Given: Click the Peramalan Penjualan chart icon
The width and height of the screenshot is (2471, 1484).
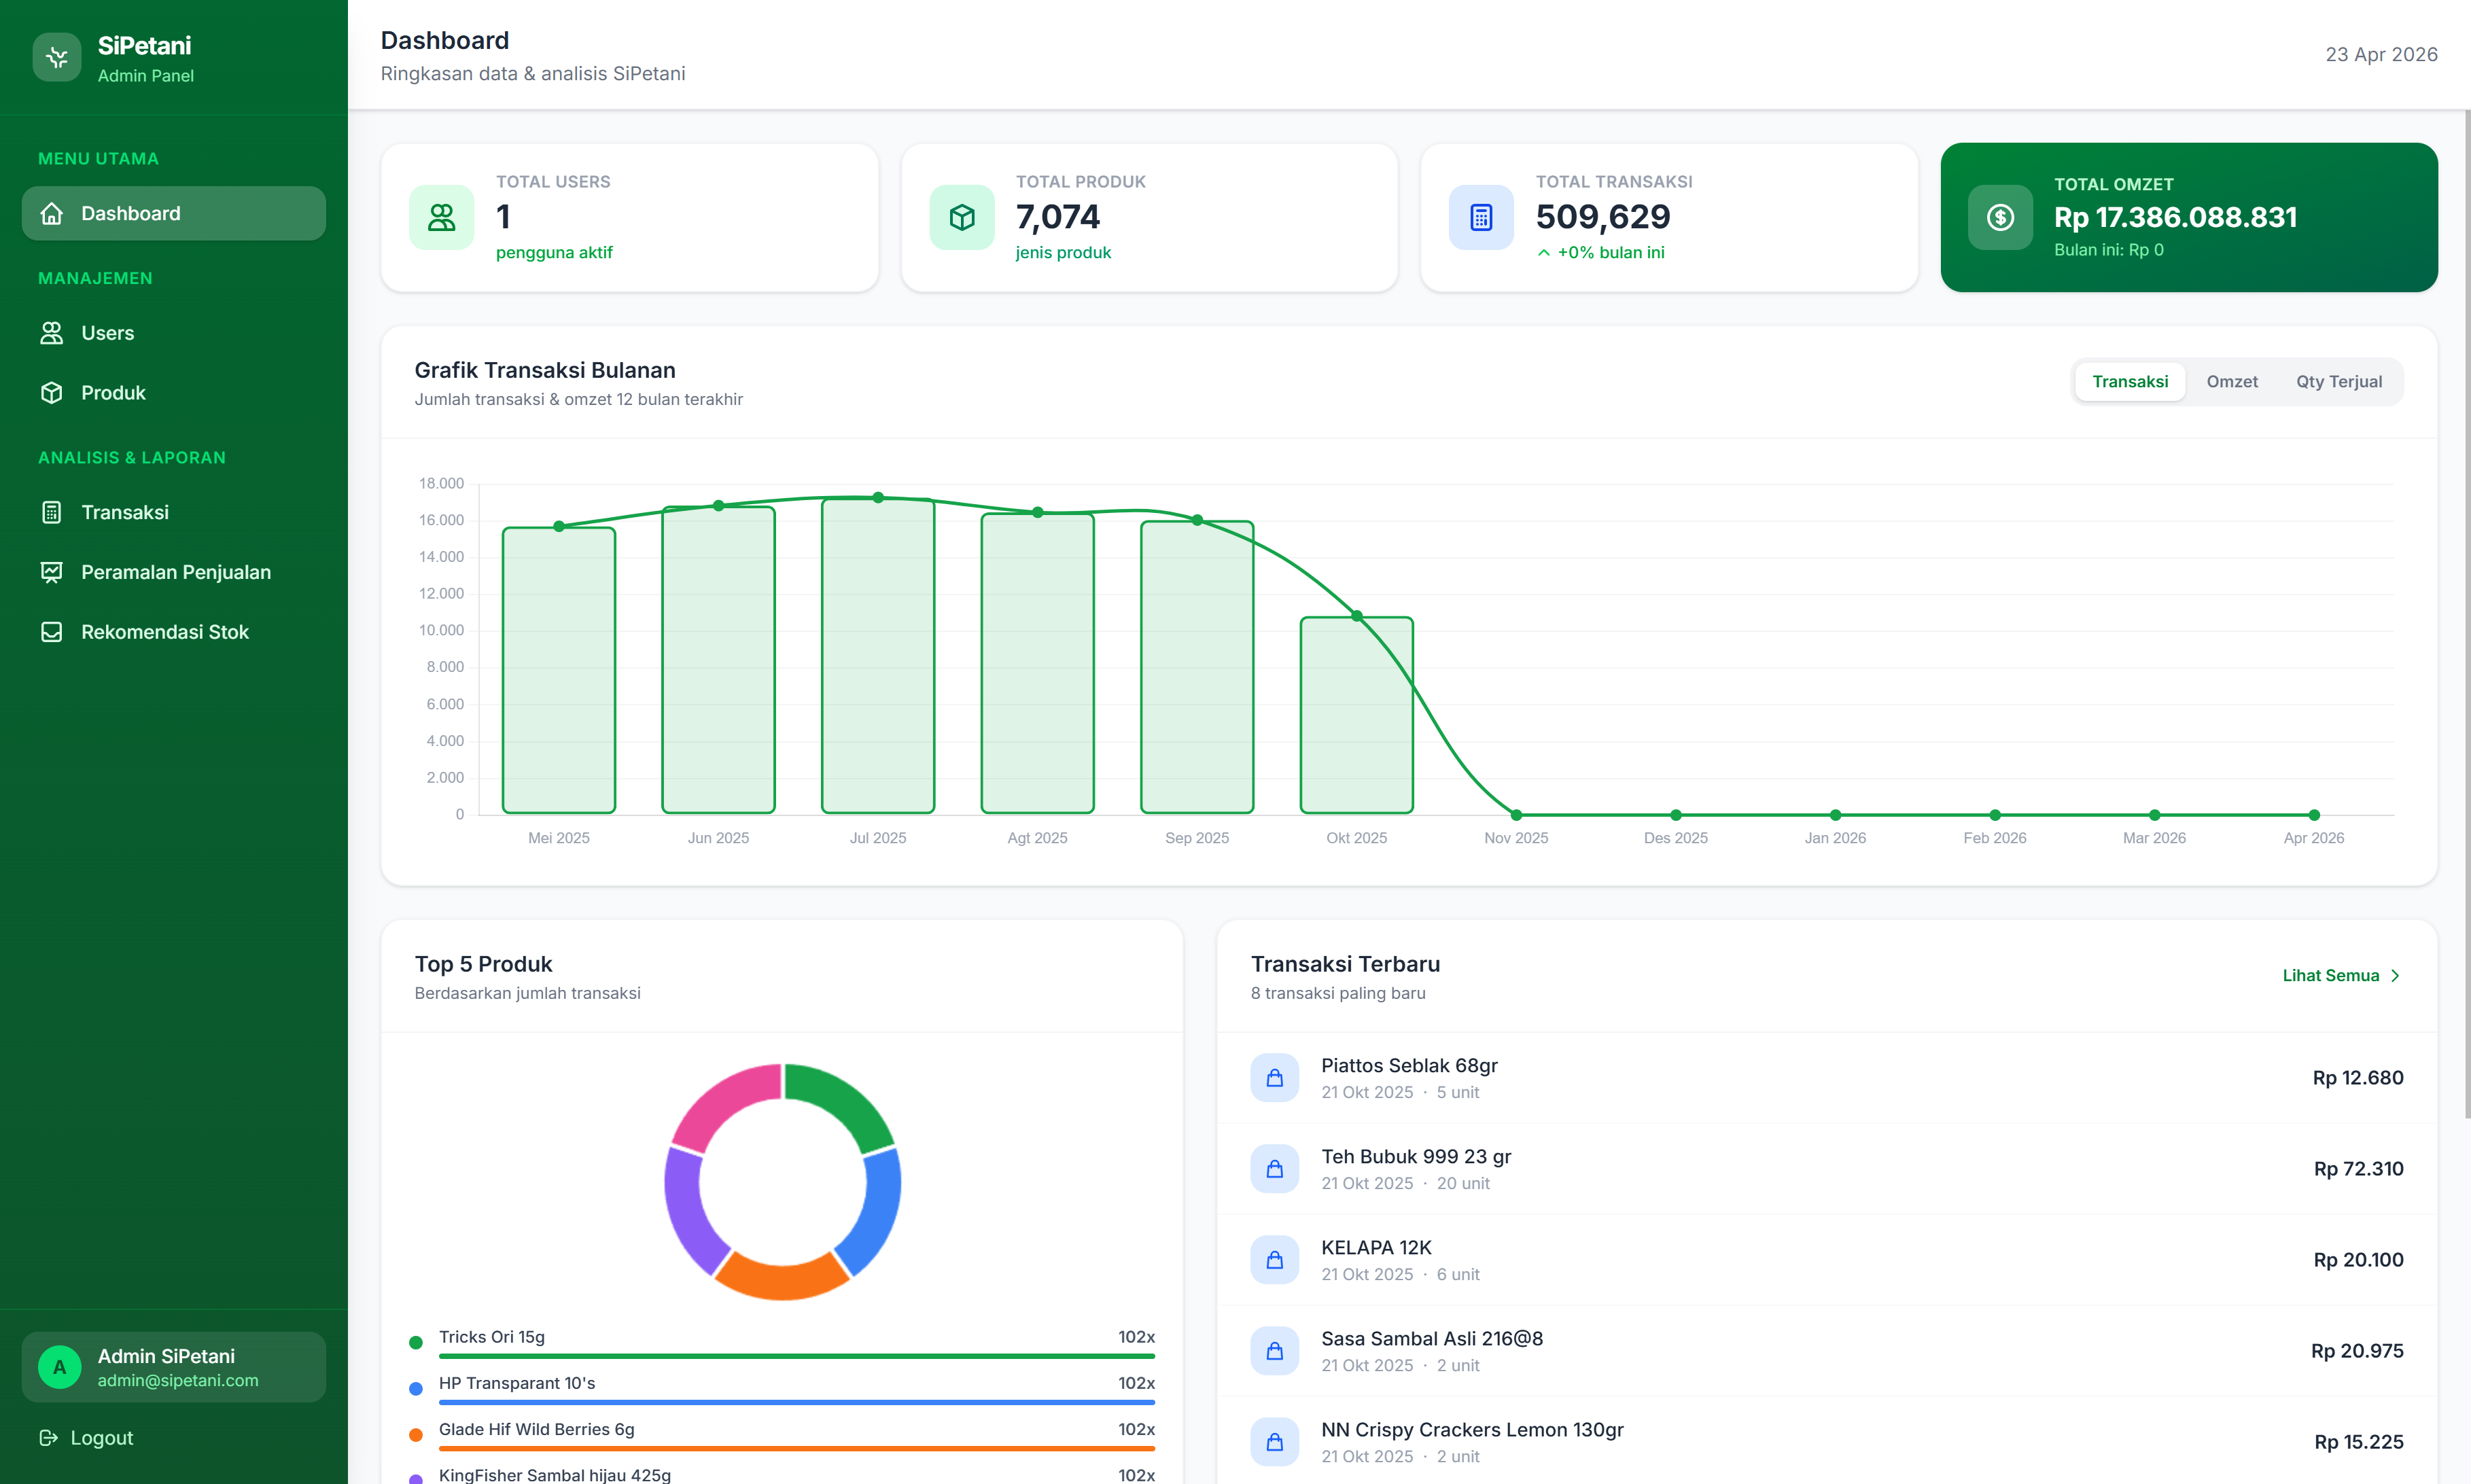Looking at the screenshot, I should click(52, 572).
